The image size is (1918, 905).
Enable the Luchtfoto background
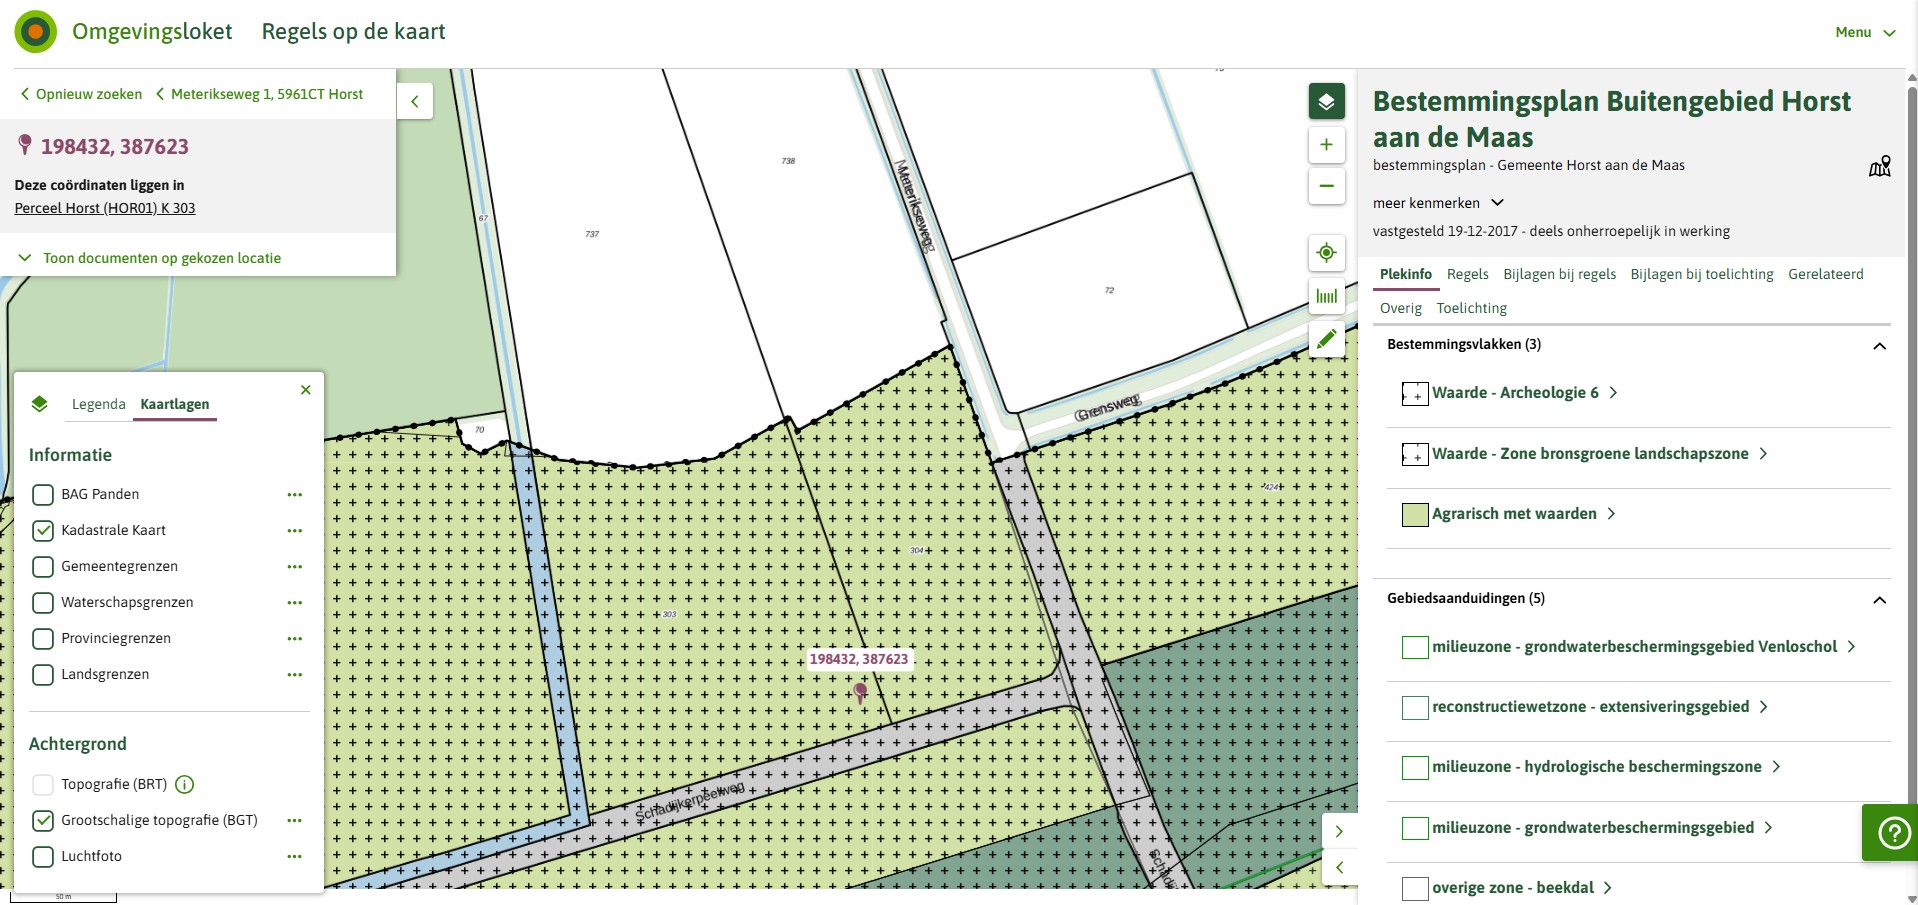[x=43, y=857]
